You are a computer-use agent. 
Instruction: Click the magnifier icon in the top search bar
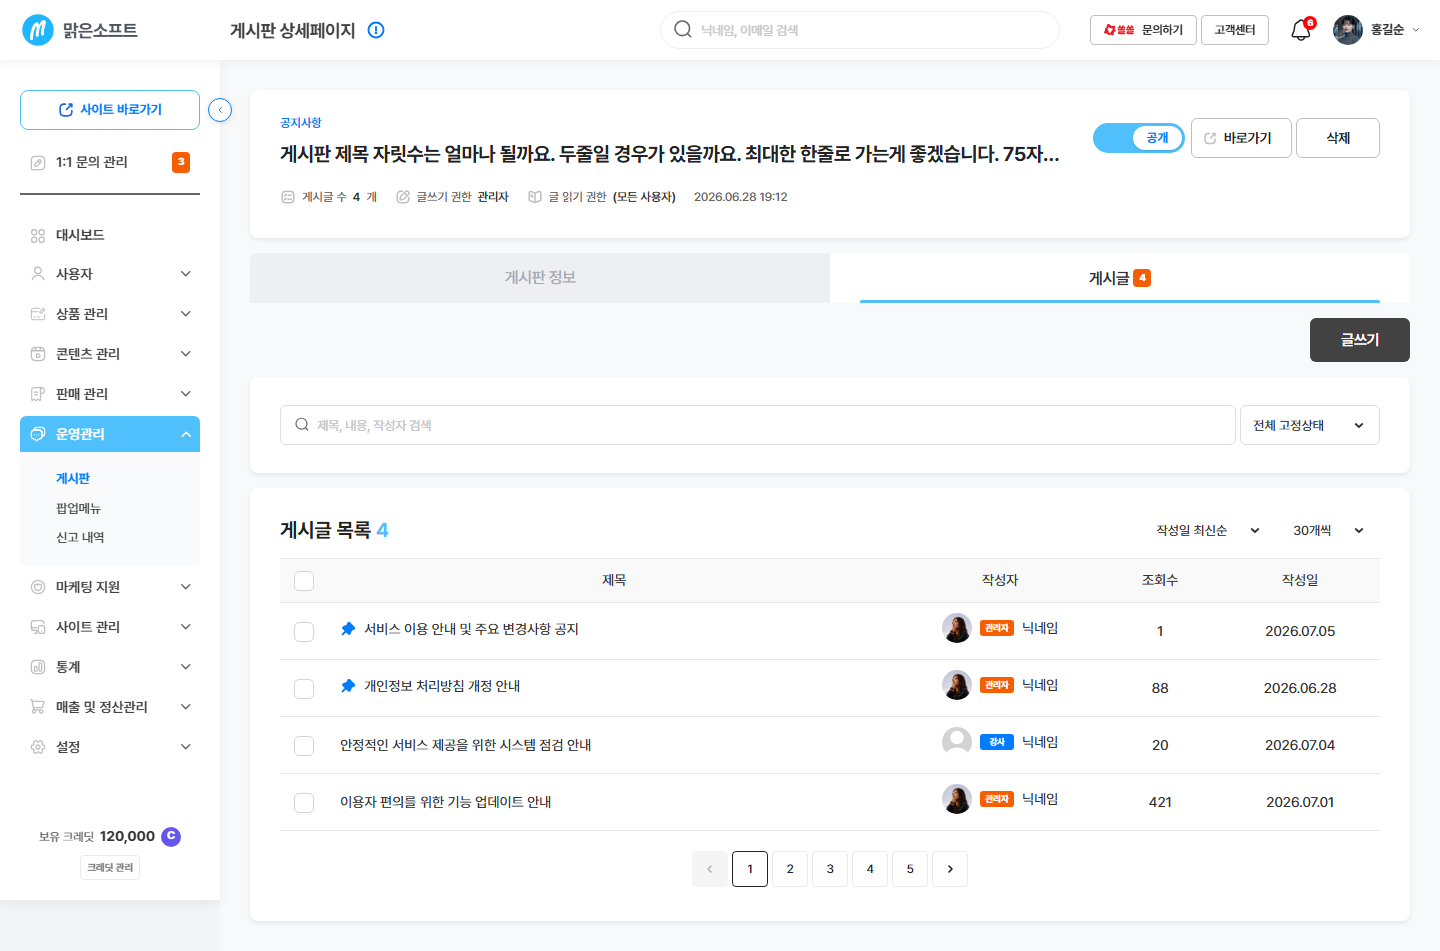(683, 29)
